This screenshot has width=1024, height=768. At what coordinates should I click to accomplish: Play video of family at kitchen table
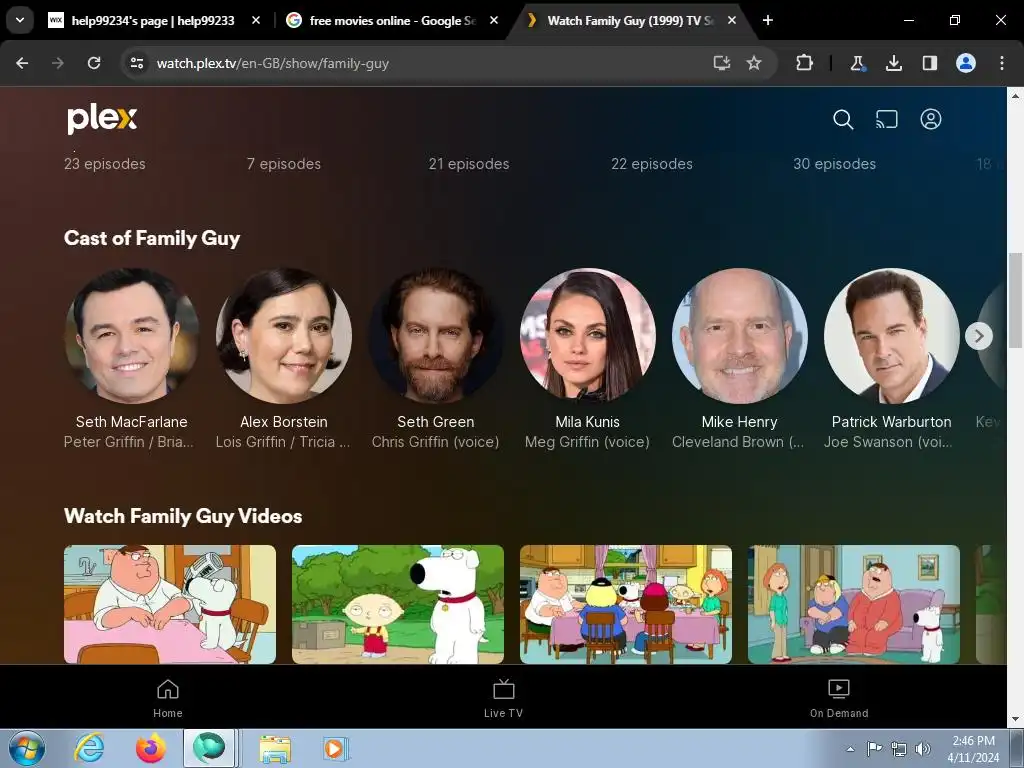(x=626, y=604)
